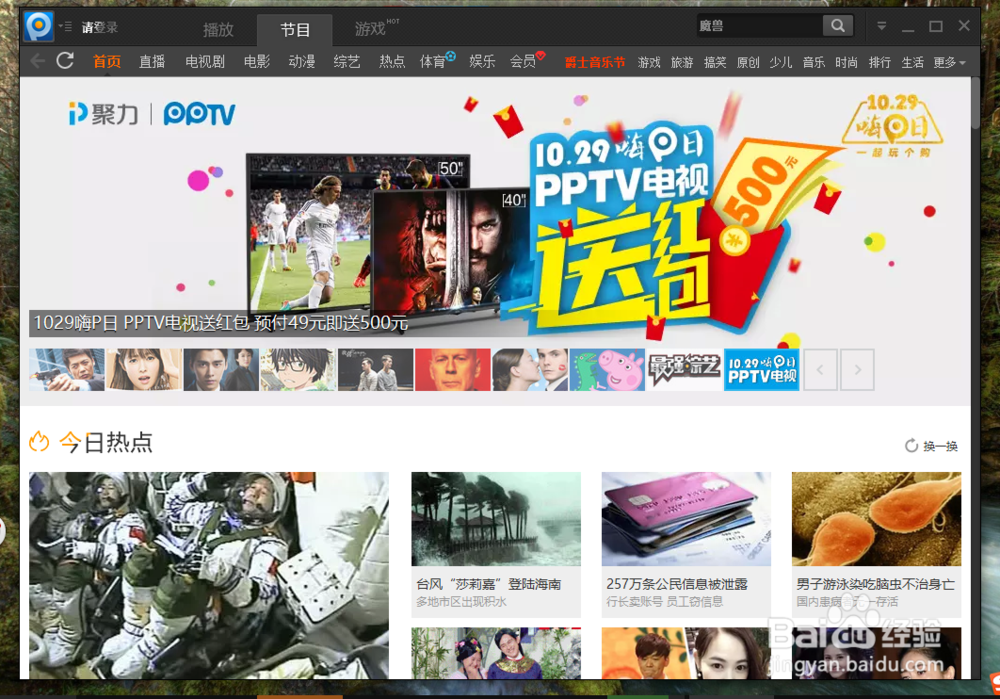Image resolution: width=1000 pixels, height=699 pixels.
Task: Click the magnifier search button
Action: coord(837,26)
